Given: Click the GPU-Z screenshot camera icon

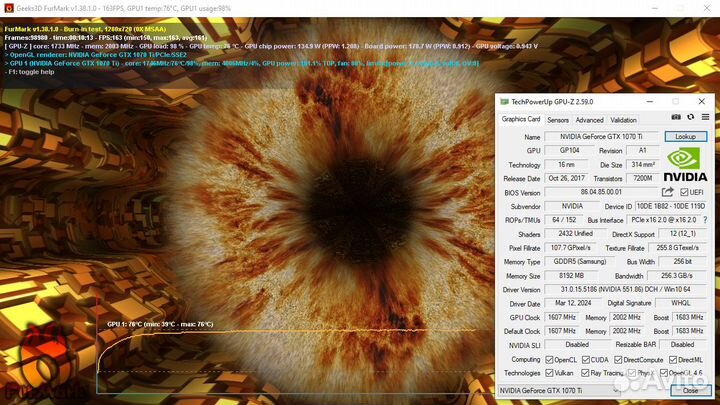Looking at the screenshot, I should tap(676, 119).
